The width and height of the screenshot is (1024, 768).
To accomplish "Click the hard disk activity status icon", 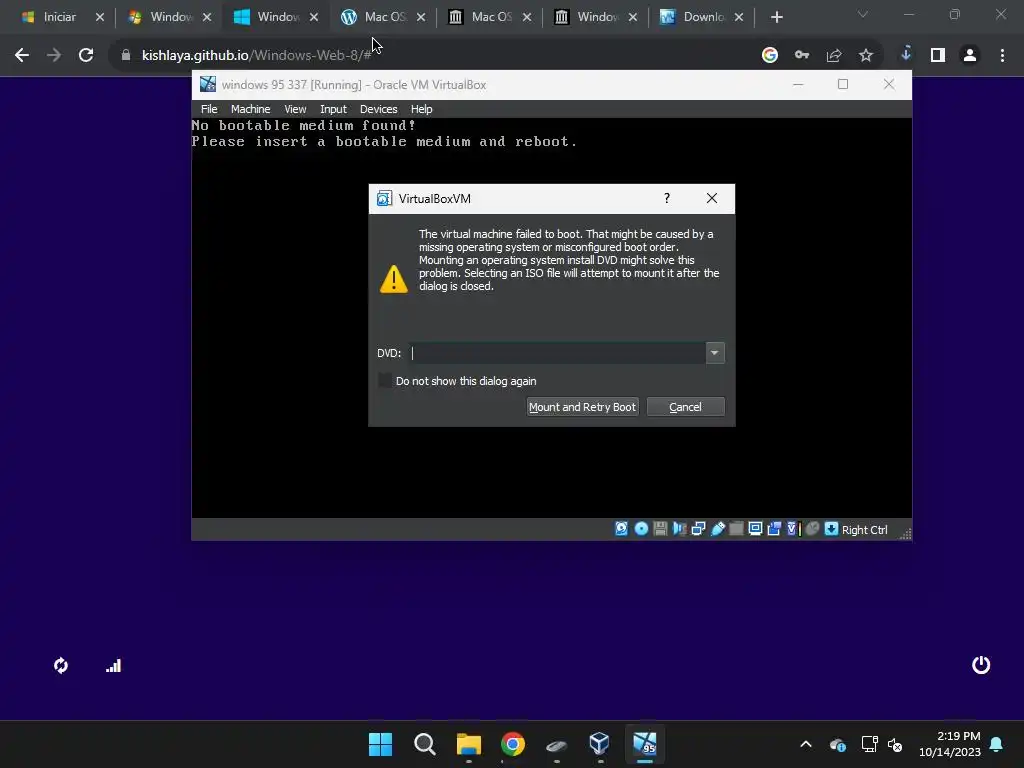I will (x=621, y=529).
